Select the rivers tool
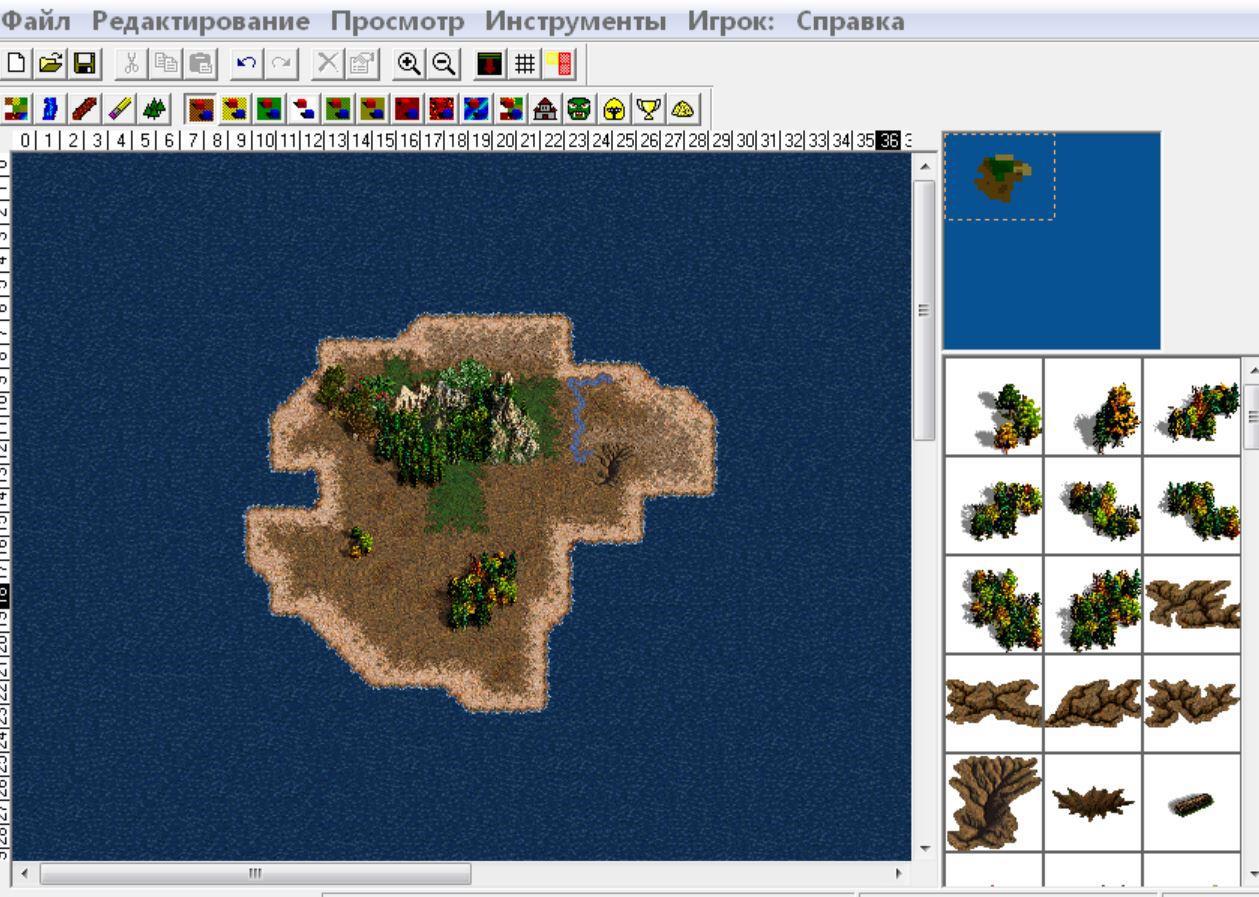 (x=50, y=107)
